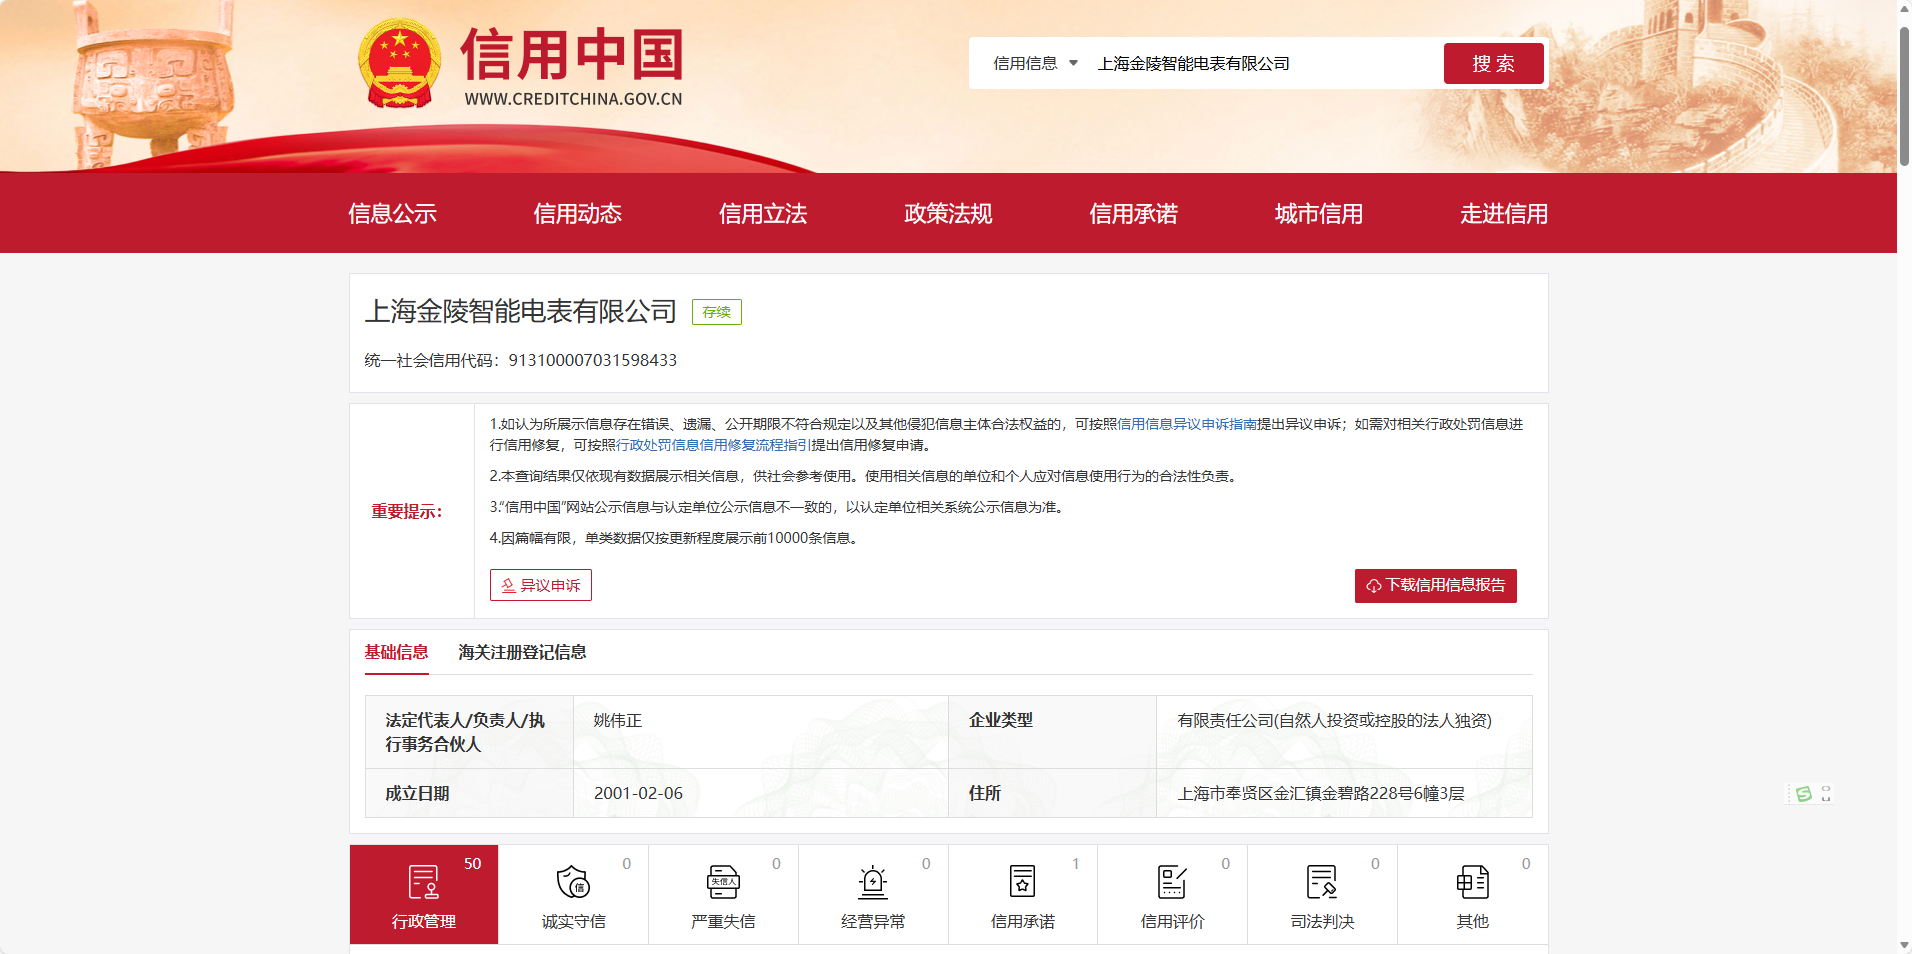Click the green S floating icon
The width and height of the screenshot is (1912, 954).
[x=1803, y=794]
